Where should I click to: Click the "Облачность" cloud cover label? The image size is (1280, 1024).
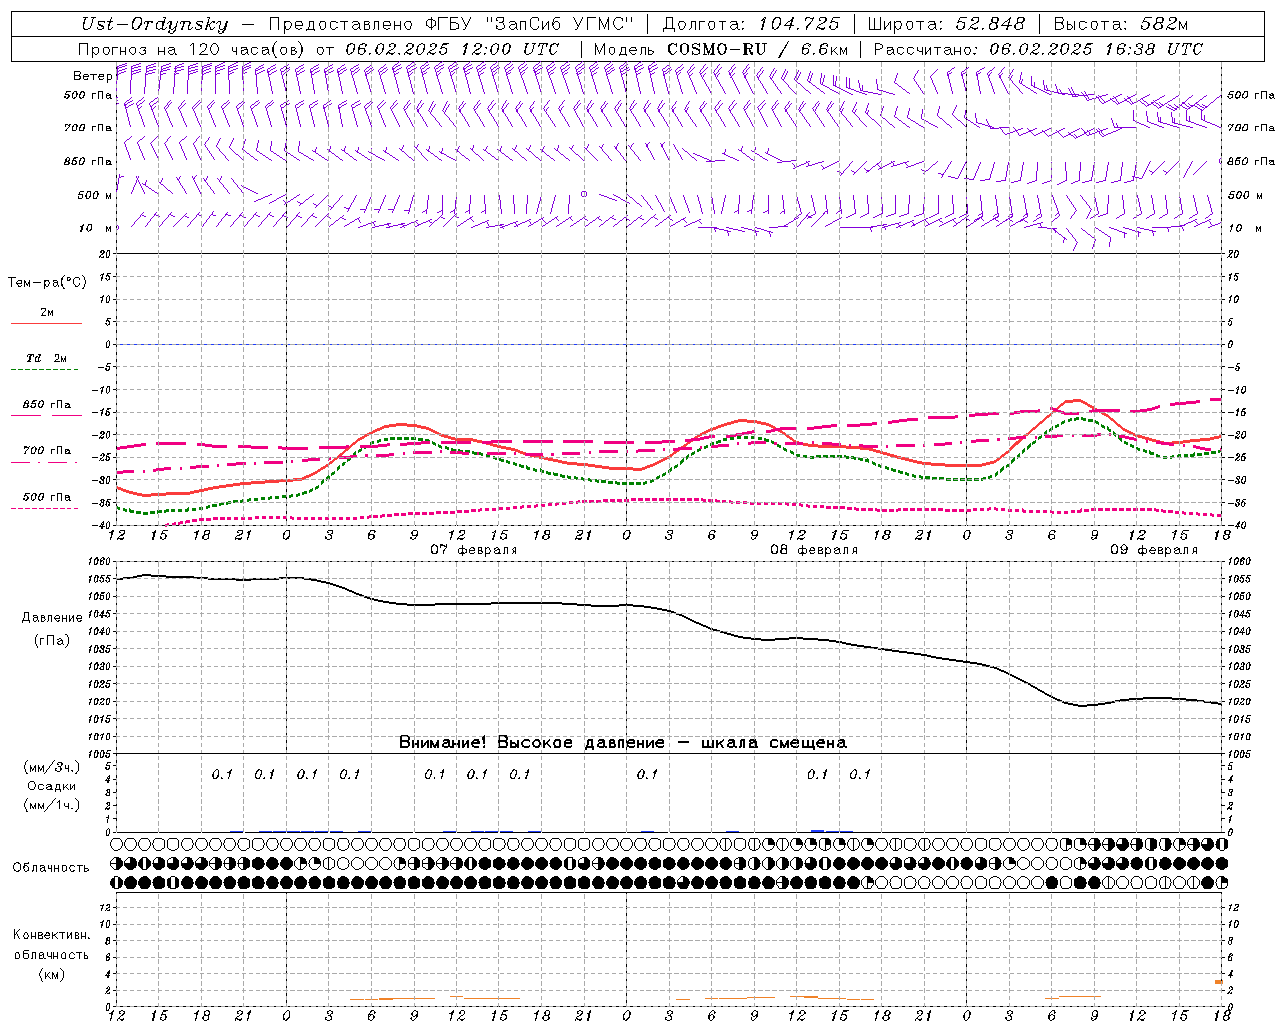click(x=51, y=867)
